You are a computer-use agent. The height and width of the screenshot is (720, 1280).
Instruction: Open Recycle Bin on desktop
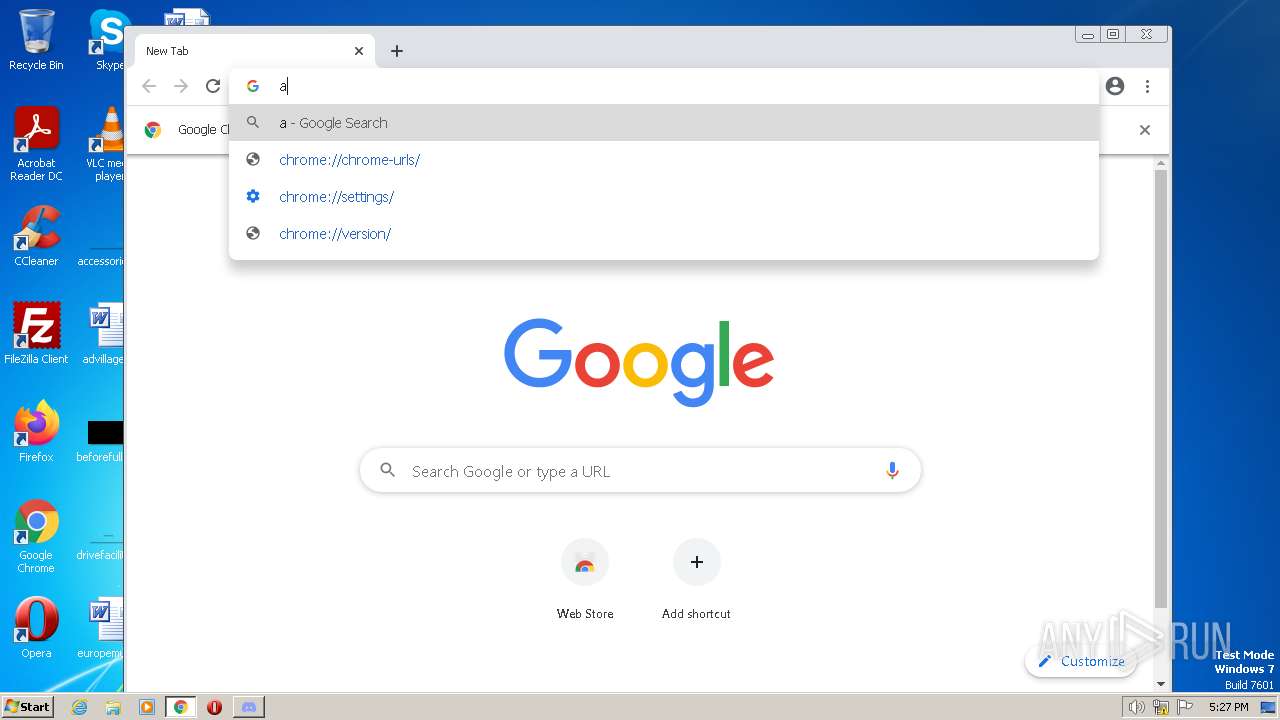[36, 40]
